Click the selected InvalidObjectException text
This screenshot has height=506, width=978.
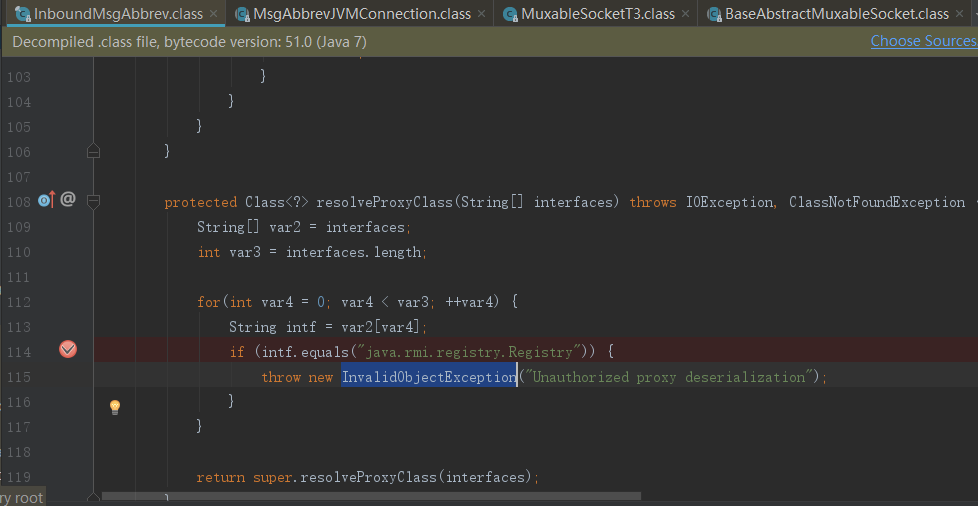[x=428, y=377]
